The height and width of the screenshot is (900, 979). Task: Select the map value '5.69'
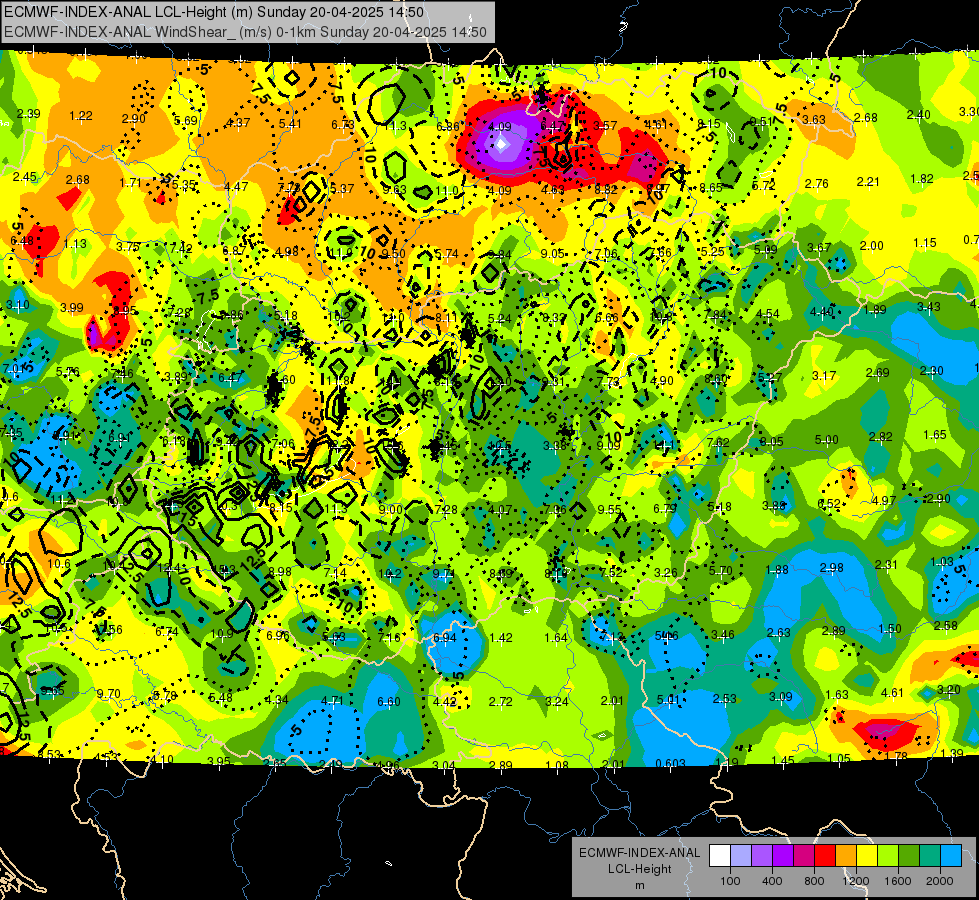[186, 121]
